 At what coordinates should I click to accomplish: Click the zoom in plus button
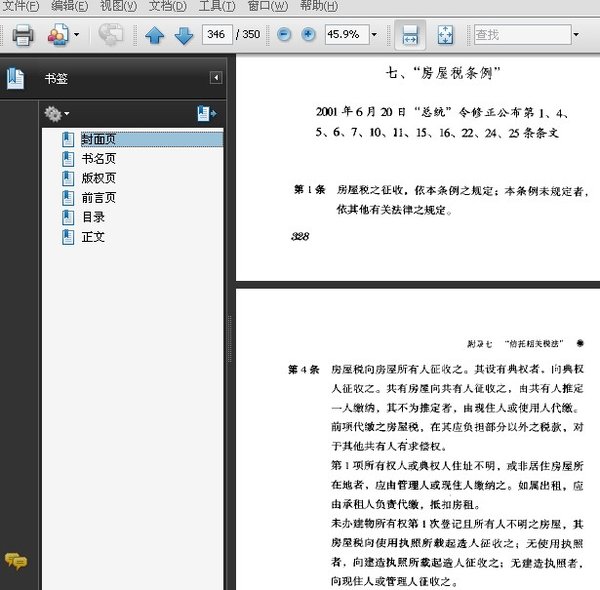(x=308, y=34)
